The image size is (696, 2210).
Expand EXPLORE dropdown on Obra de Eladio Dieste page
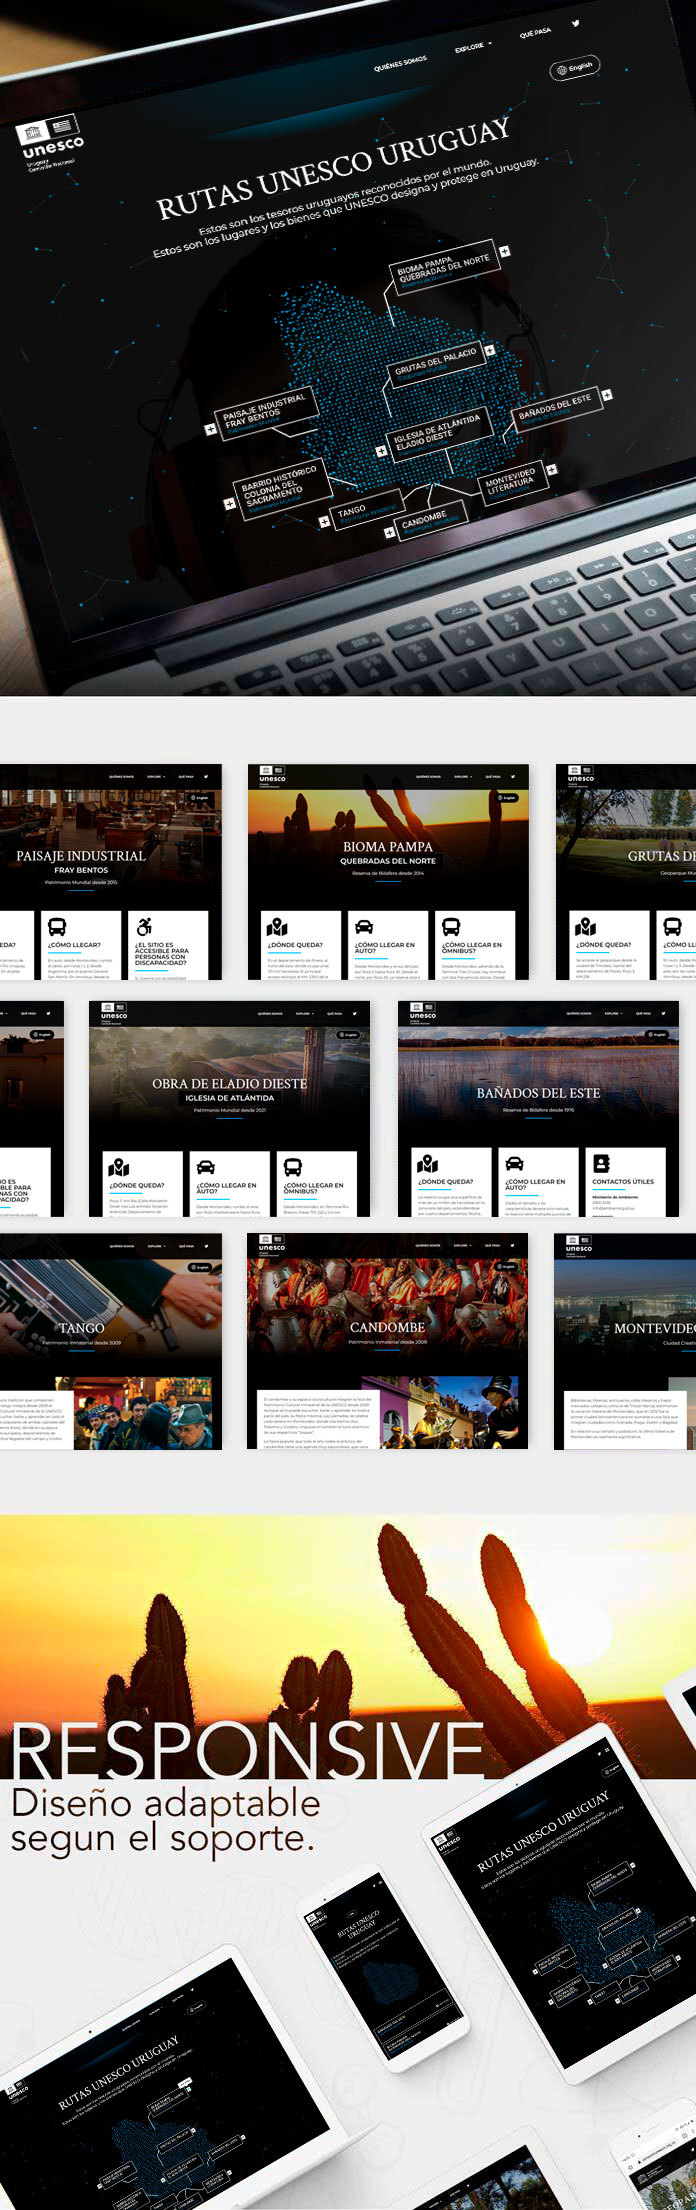tap(304, 1013)
